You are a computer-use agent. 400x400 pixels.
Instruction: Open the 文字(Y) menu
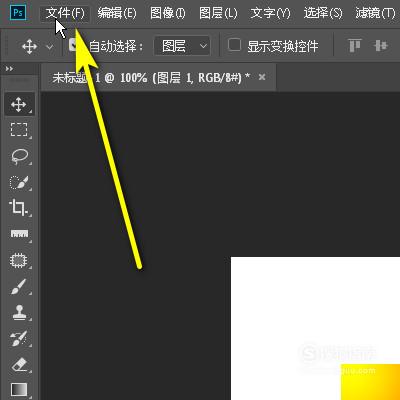pyautogui.click(x=270, y=14)
